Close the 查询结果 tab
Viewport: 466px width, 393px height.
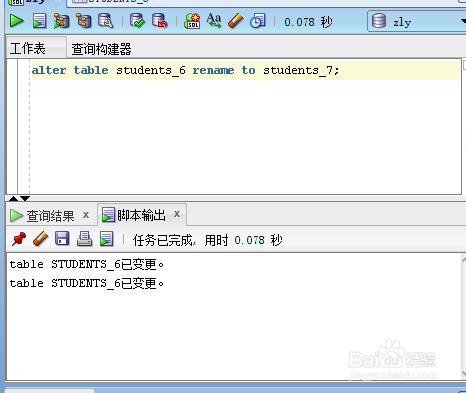point(86,215)
